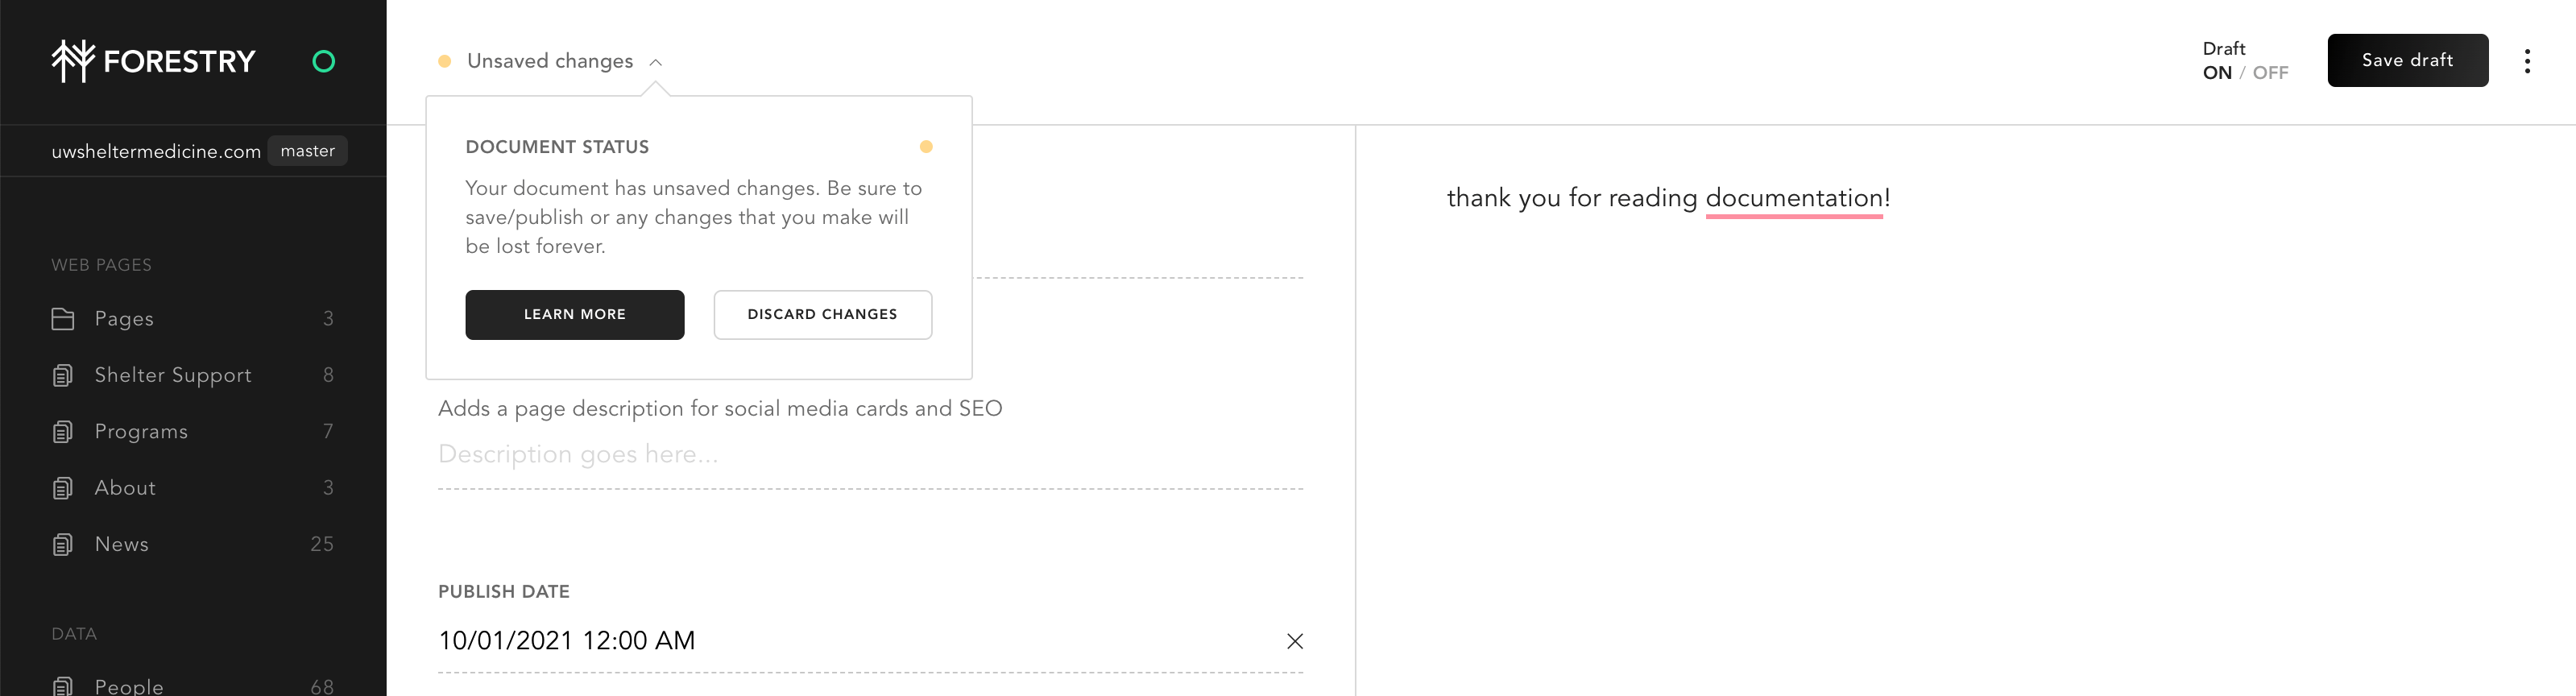2576x696 pixels.
Task: Collapse the Unsaved changes status popup
Action: [655, 62]
